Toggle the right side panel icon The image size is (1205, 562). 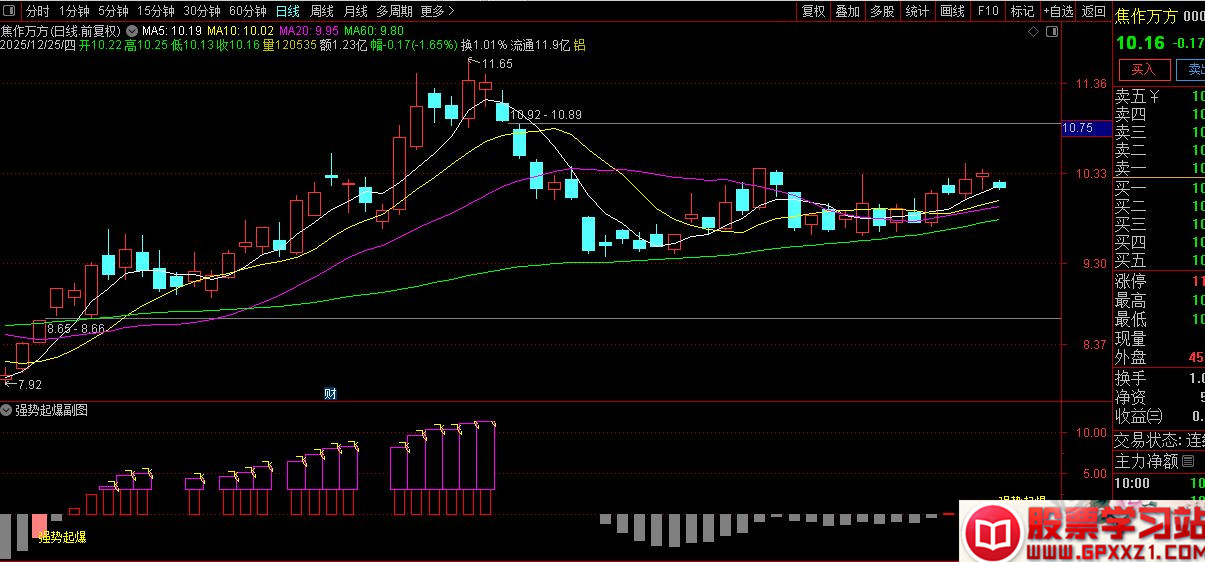click(1051, 32)
